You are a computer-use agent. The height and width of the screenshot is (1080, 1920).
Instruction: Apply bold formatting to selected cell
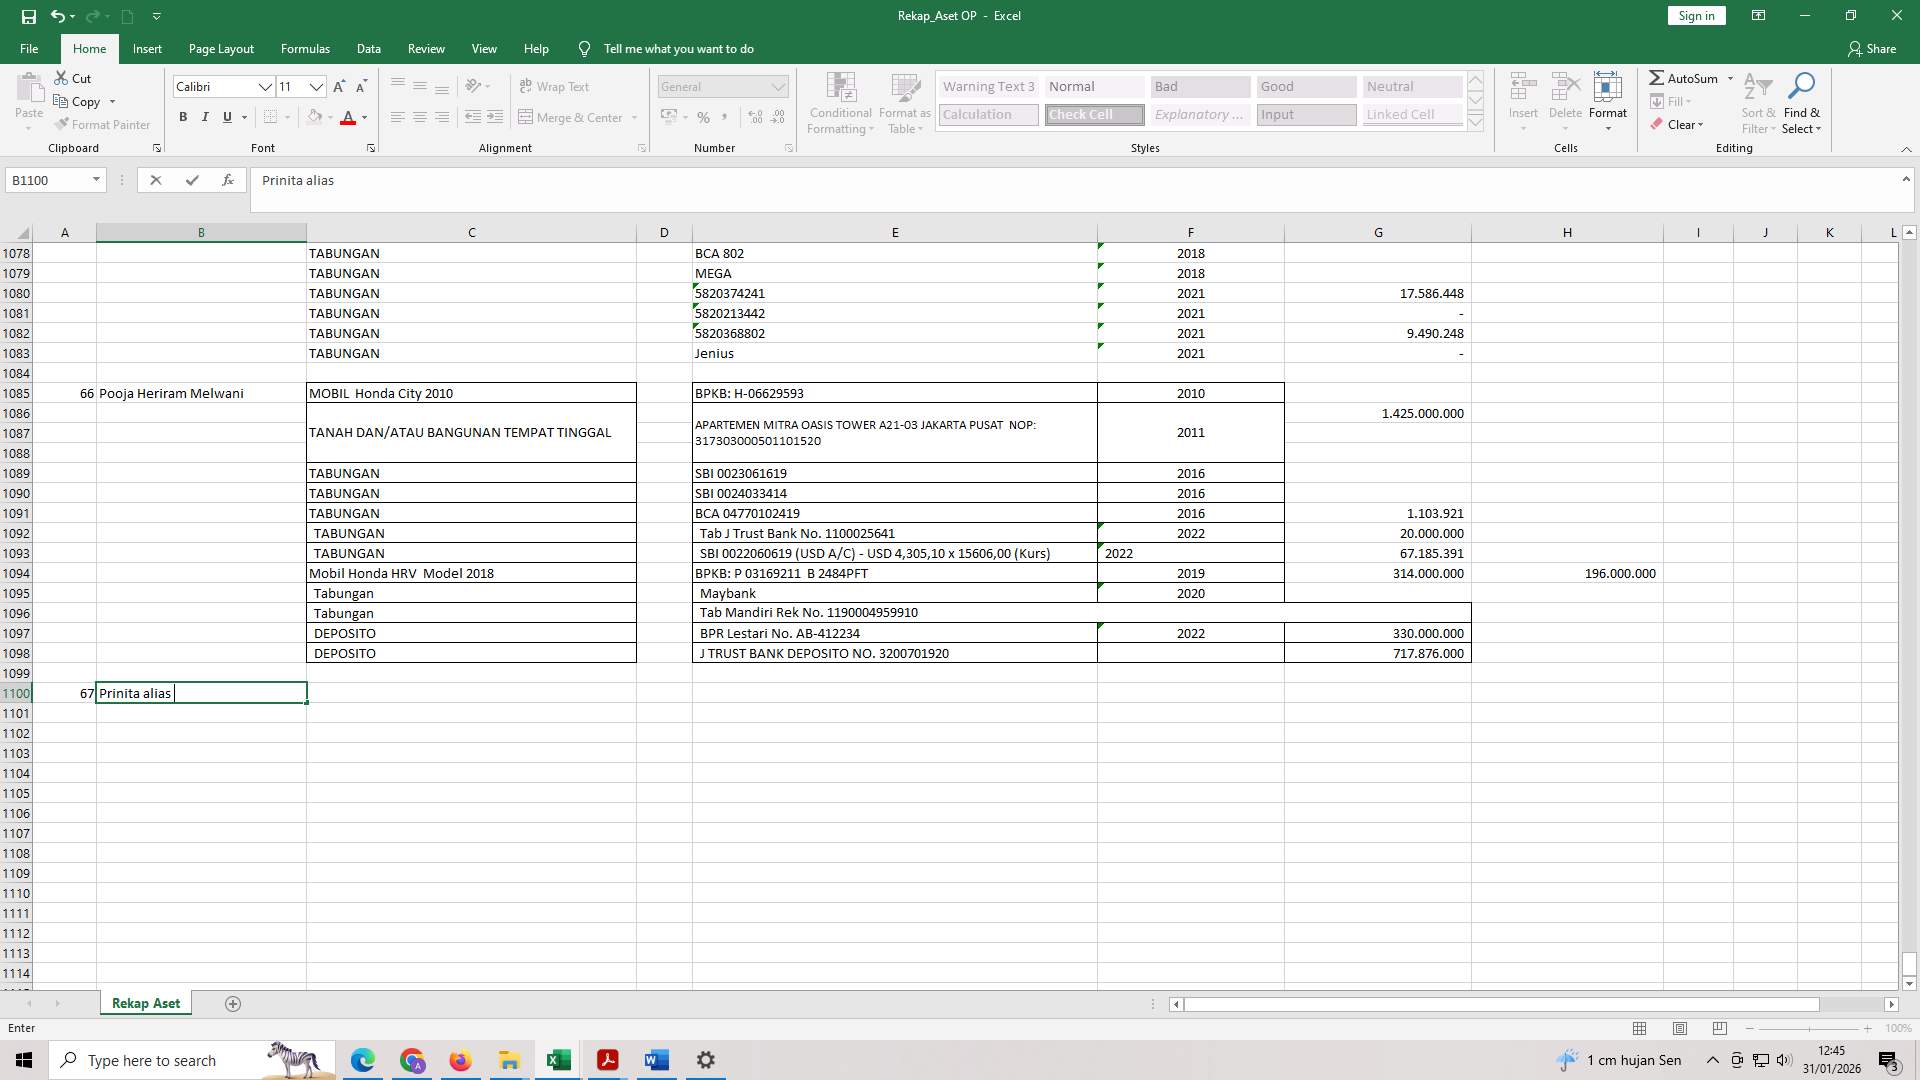pyautogui.click(x=183, y=117)
